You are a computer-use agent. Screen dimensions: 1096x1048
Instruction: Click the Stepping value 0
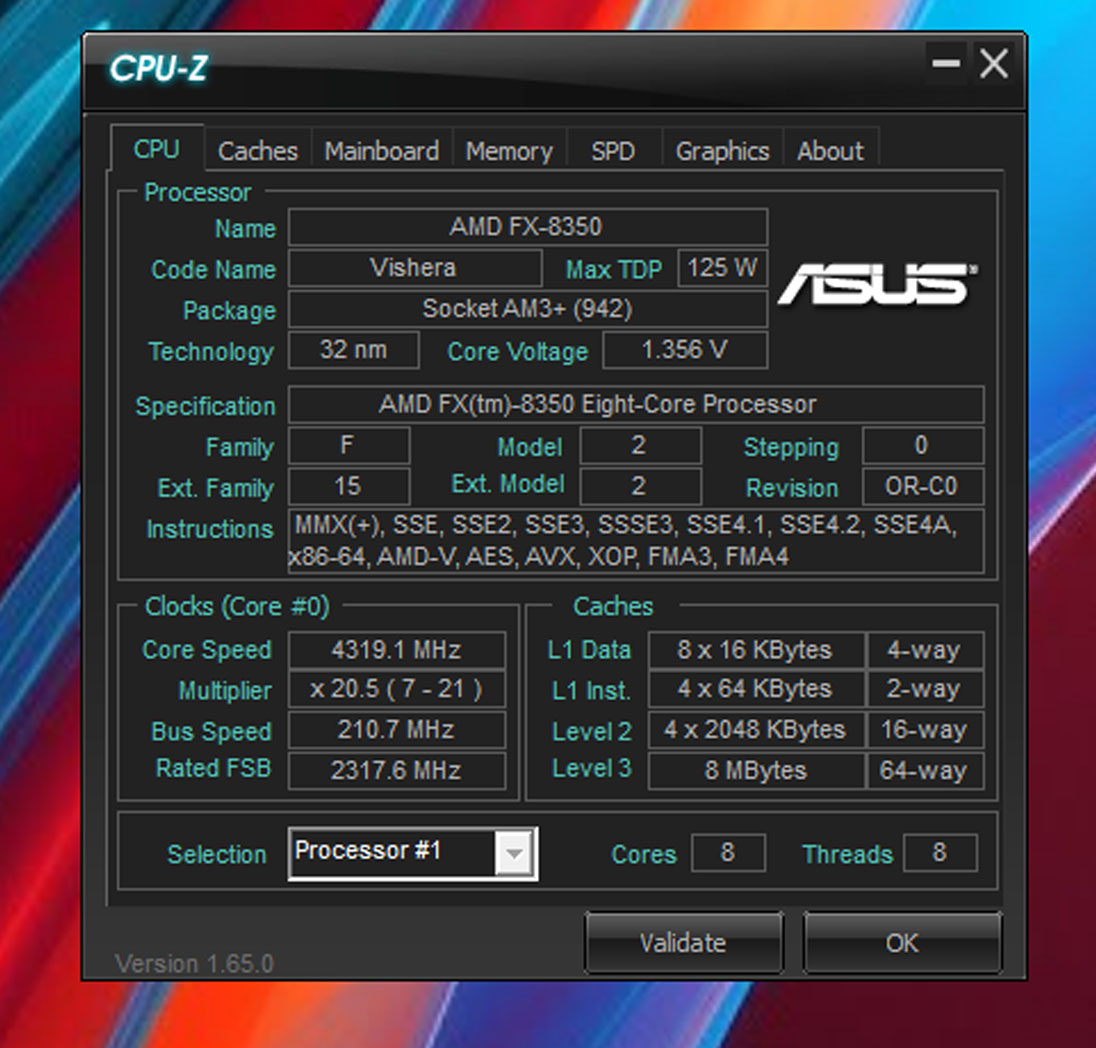923,445
